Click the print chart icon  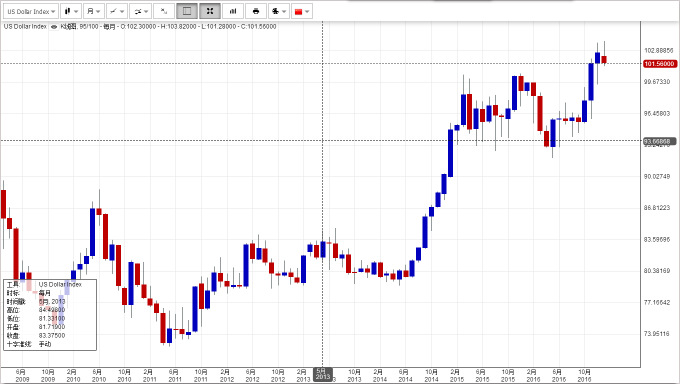256,11
